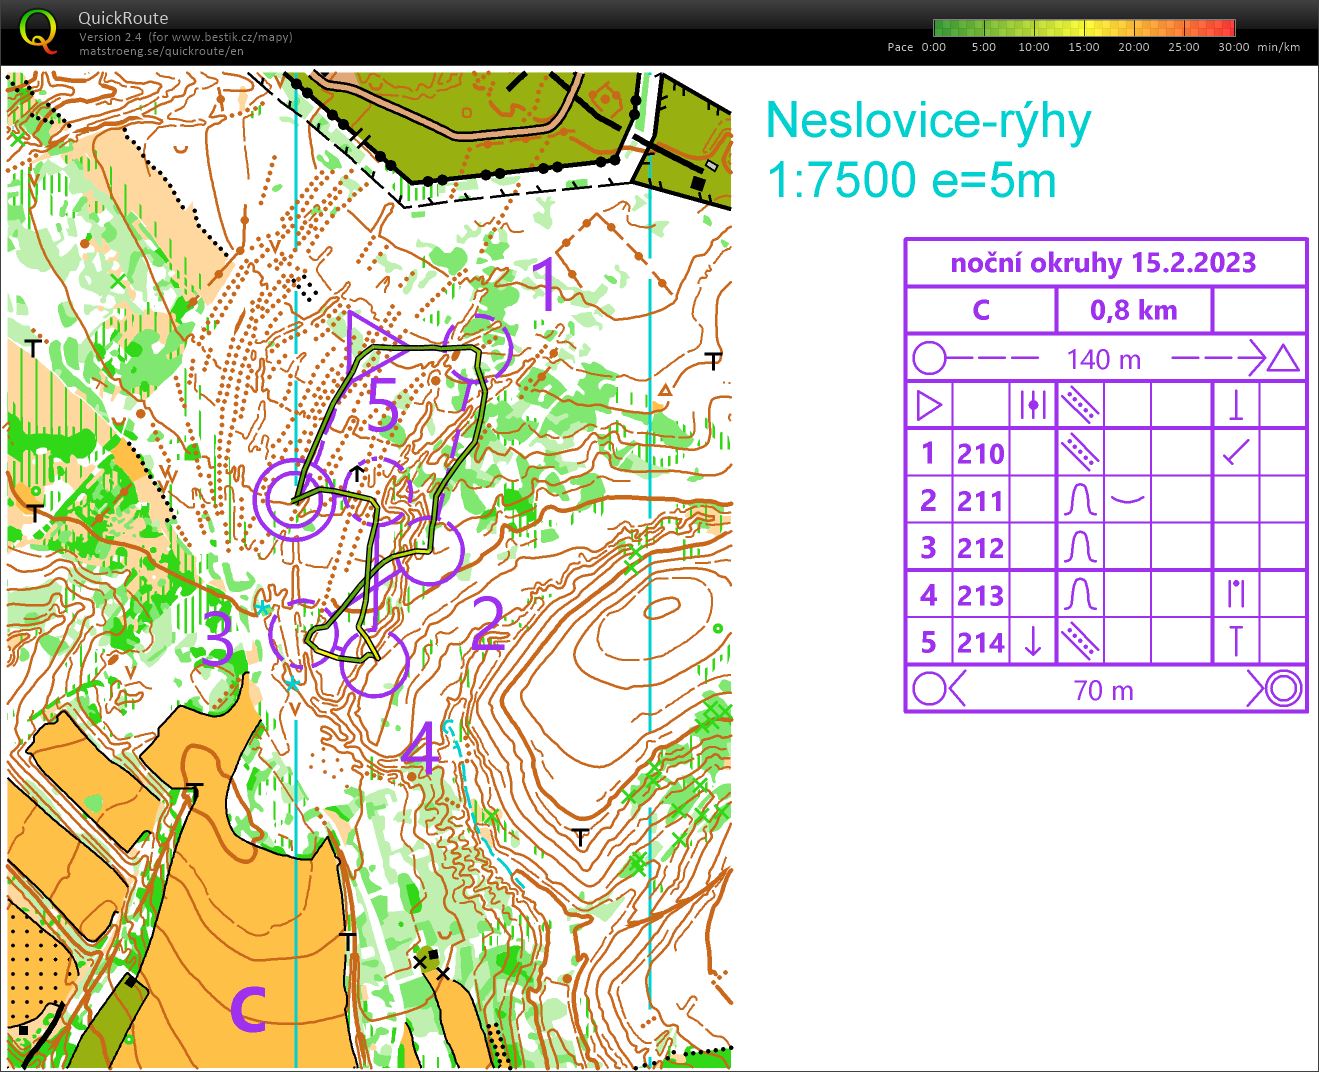Click the red end of pace color scale

click(1226, 28)
